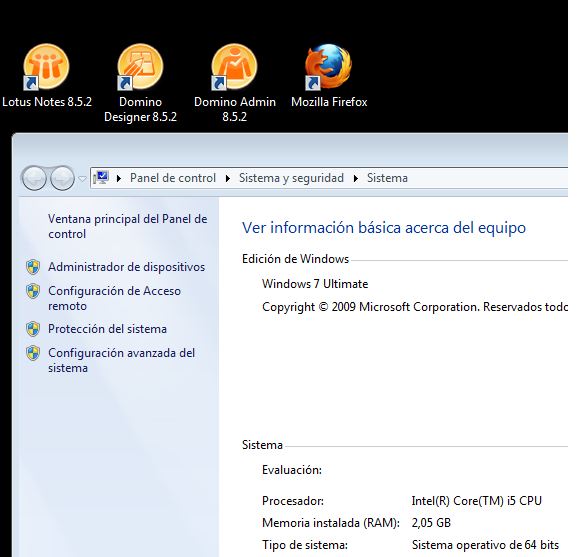Click the Procesador label
The width and height of the screenshot is (579, 557).
293,501
